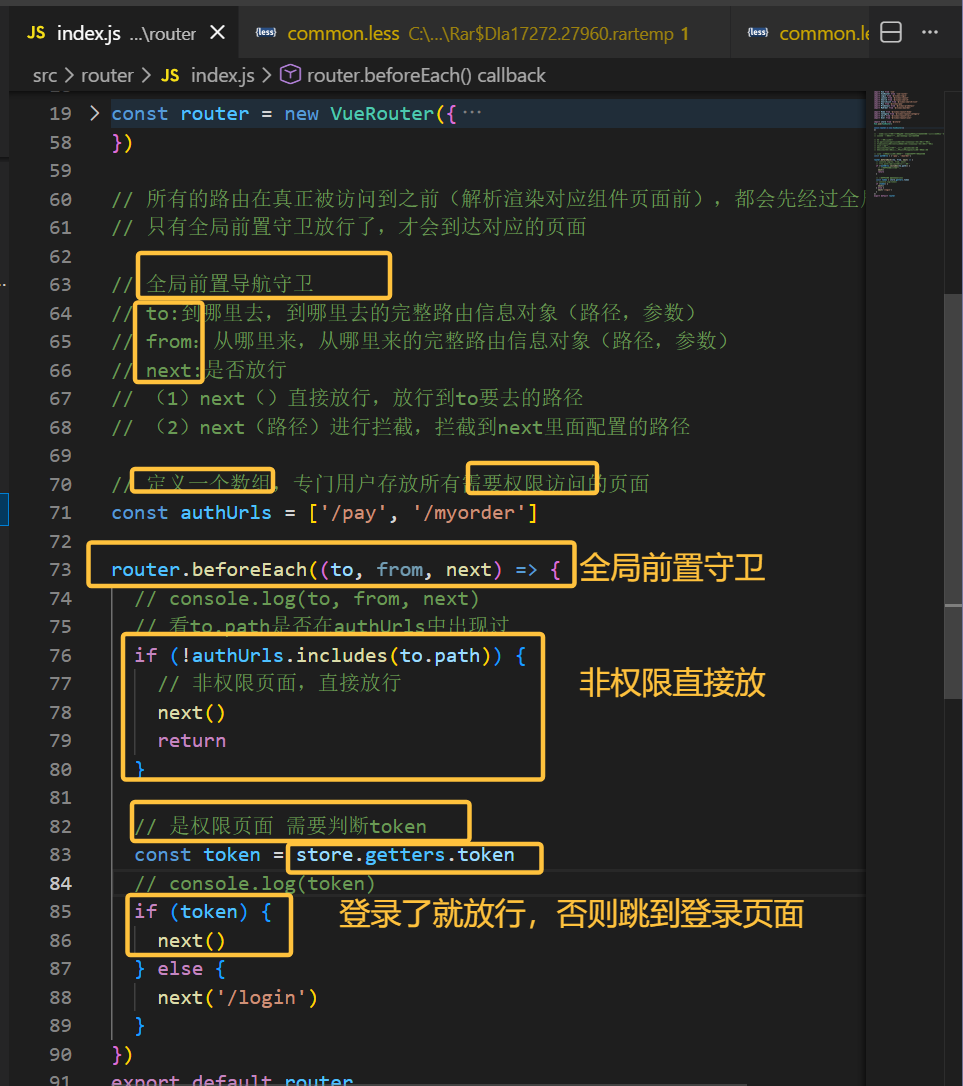Click line number 60 in the gutter

60,199
